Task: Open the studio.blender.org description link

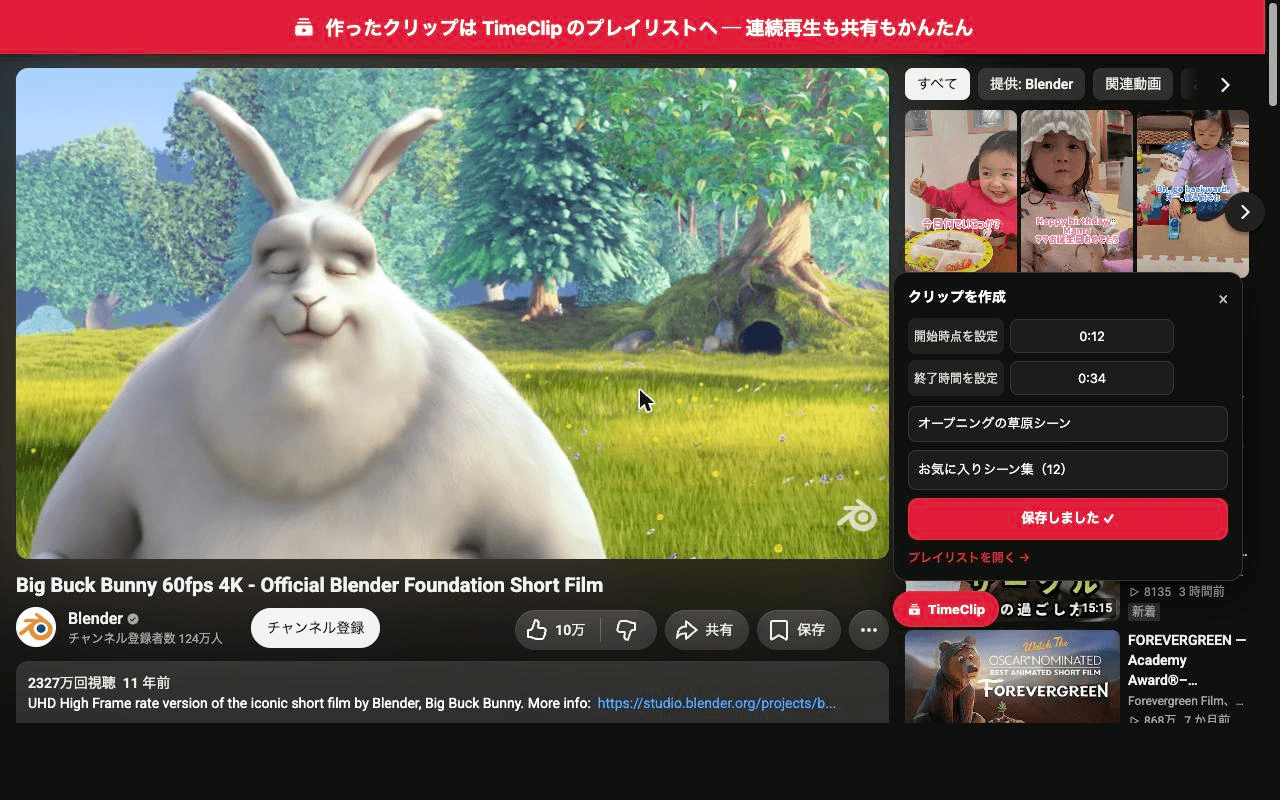Action: coord(716,703)
